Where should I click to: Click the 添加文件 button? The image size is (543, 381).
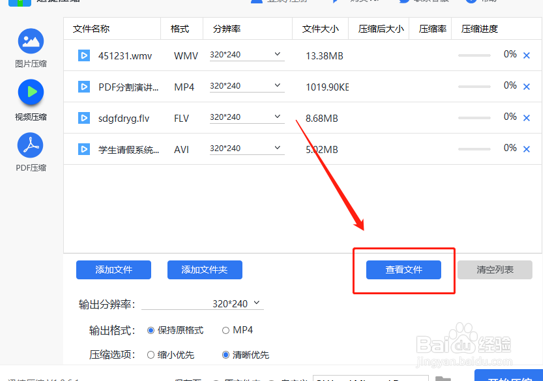tap(114, 270)
